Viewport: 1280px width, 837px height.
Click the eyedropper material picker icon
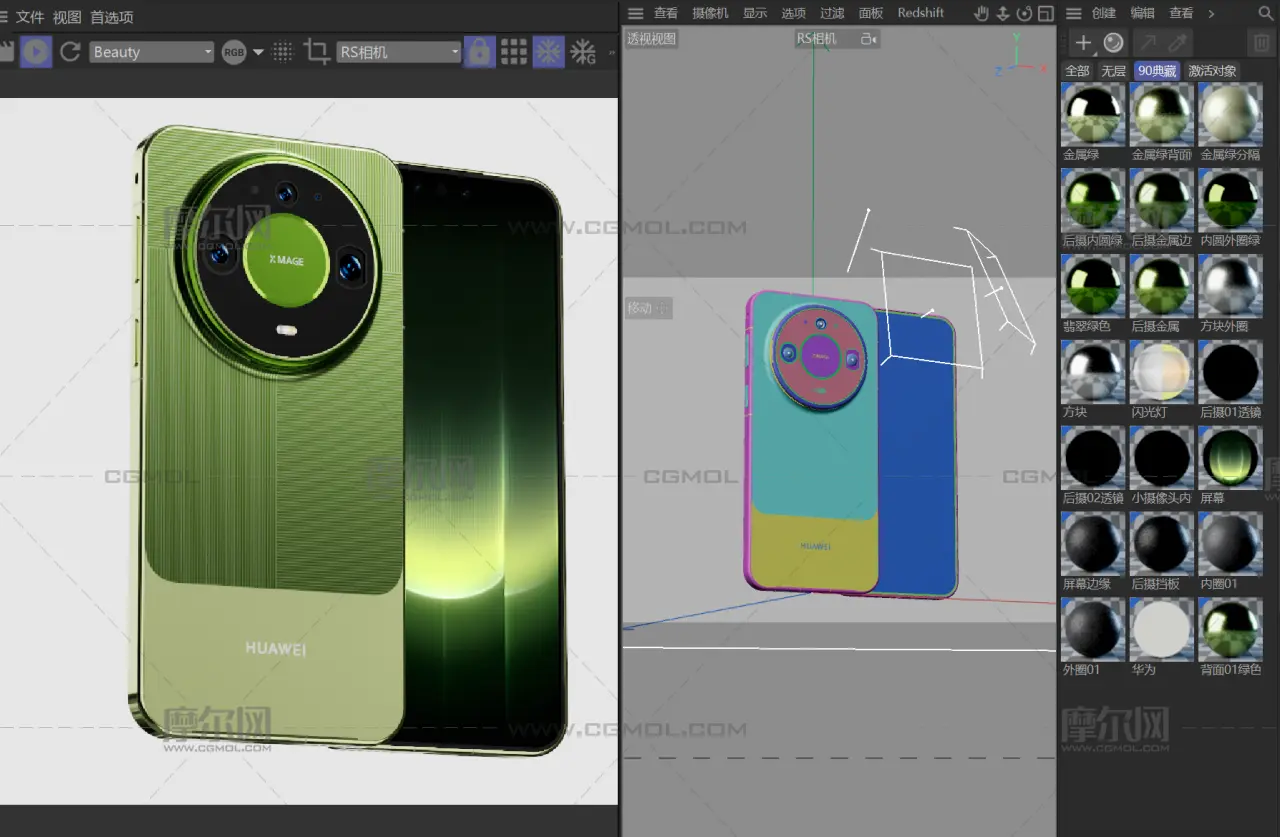click(x=1178, y=43)
